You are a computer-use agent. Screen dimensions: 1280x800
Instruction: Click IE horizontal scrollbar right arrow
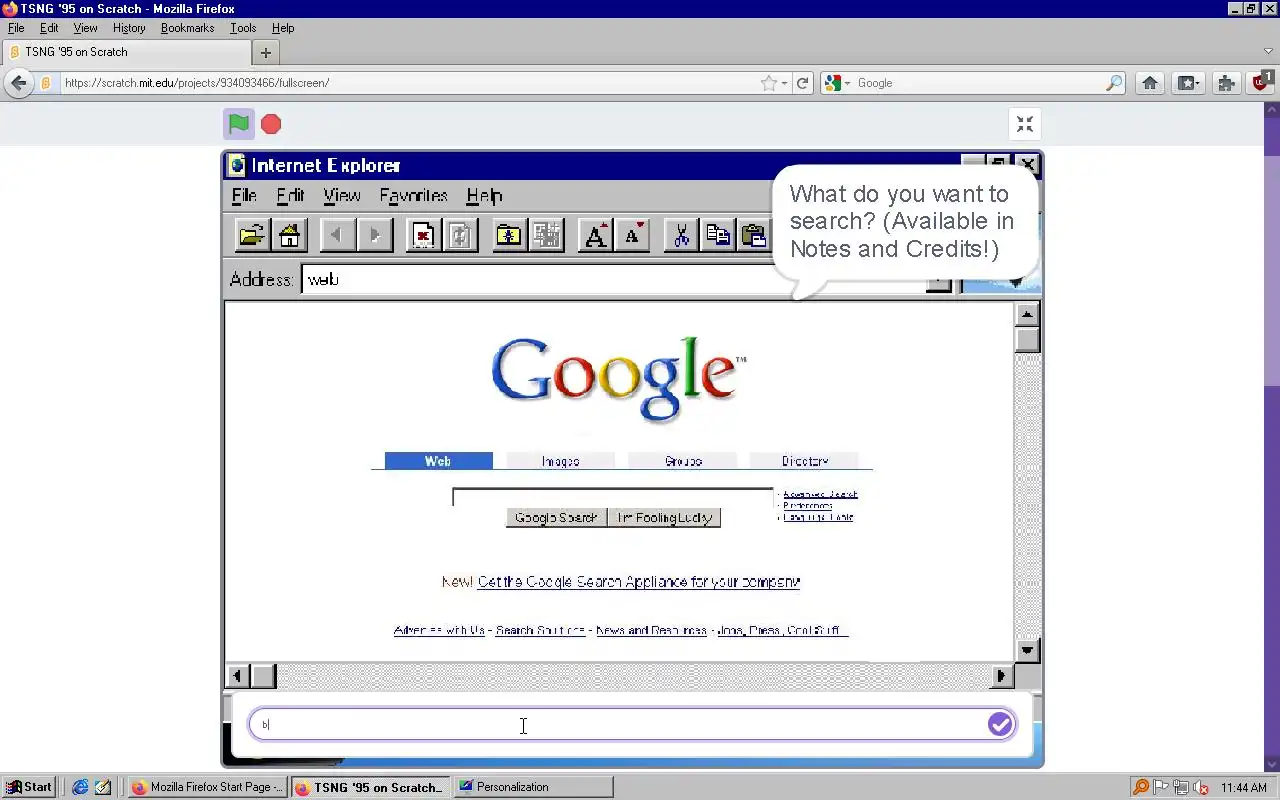point(1001,676)
